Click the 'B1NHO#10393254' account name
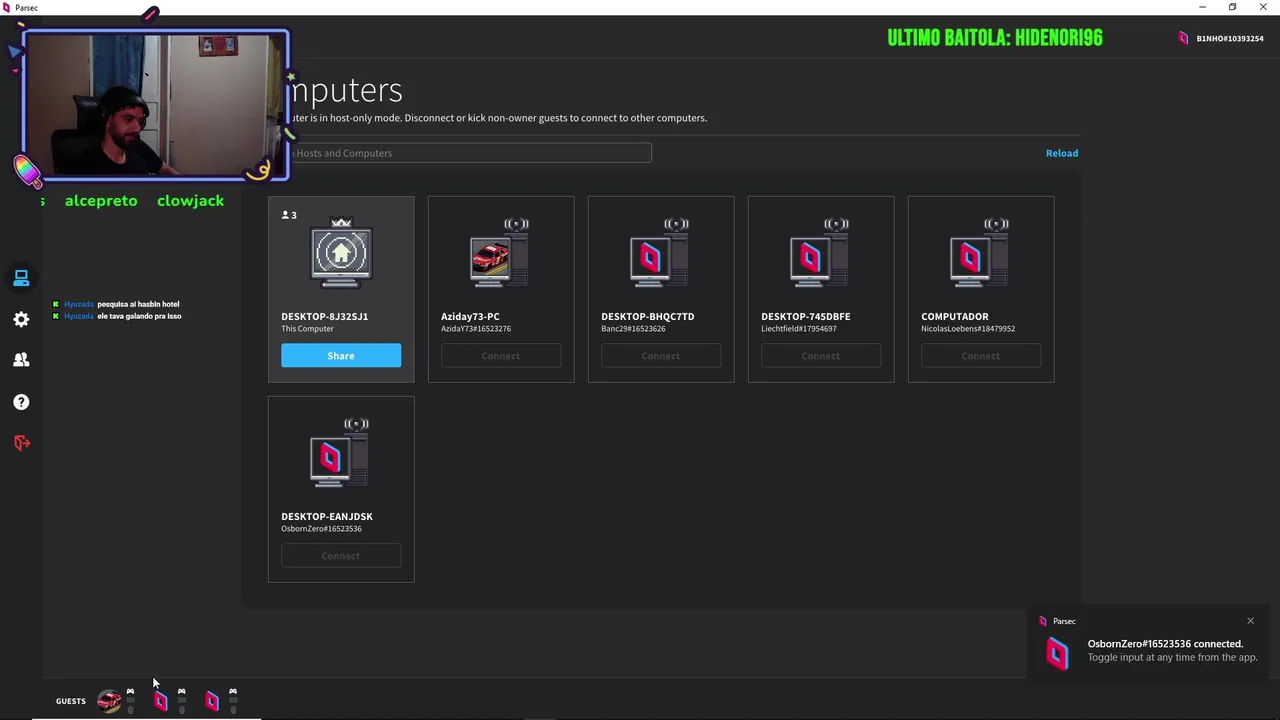The image size is (1280, 720). pyautogui.click(x=1230, y=39)
